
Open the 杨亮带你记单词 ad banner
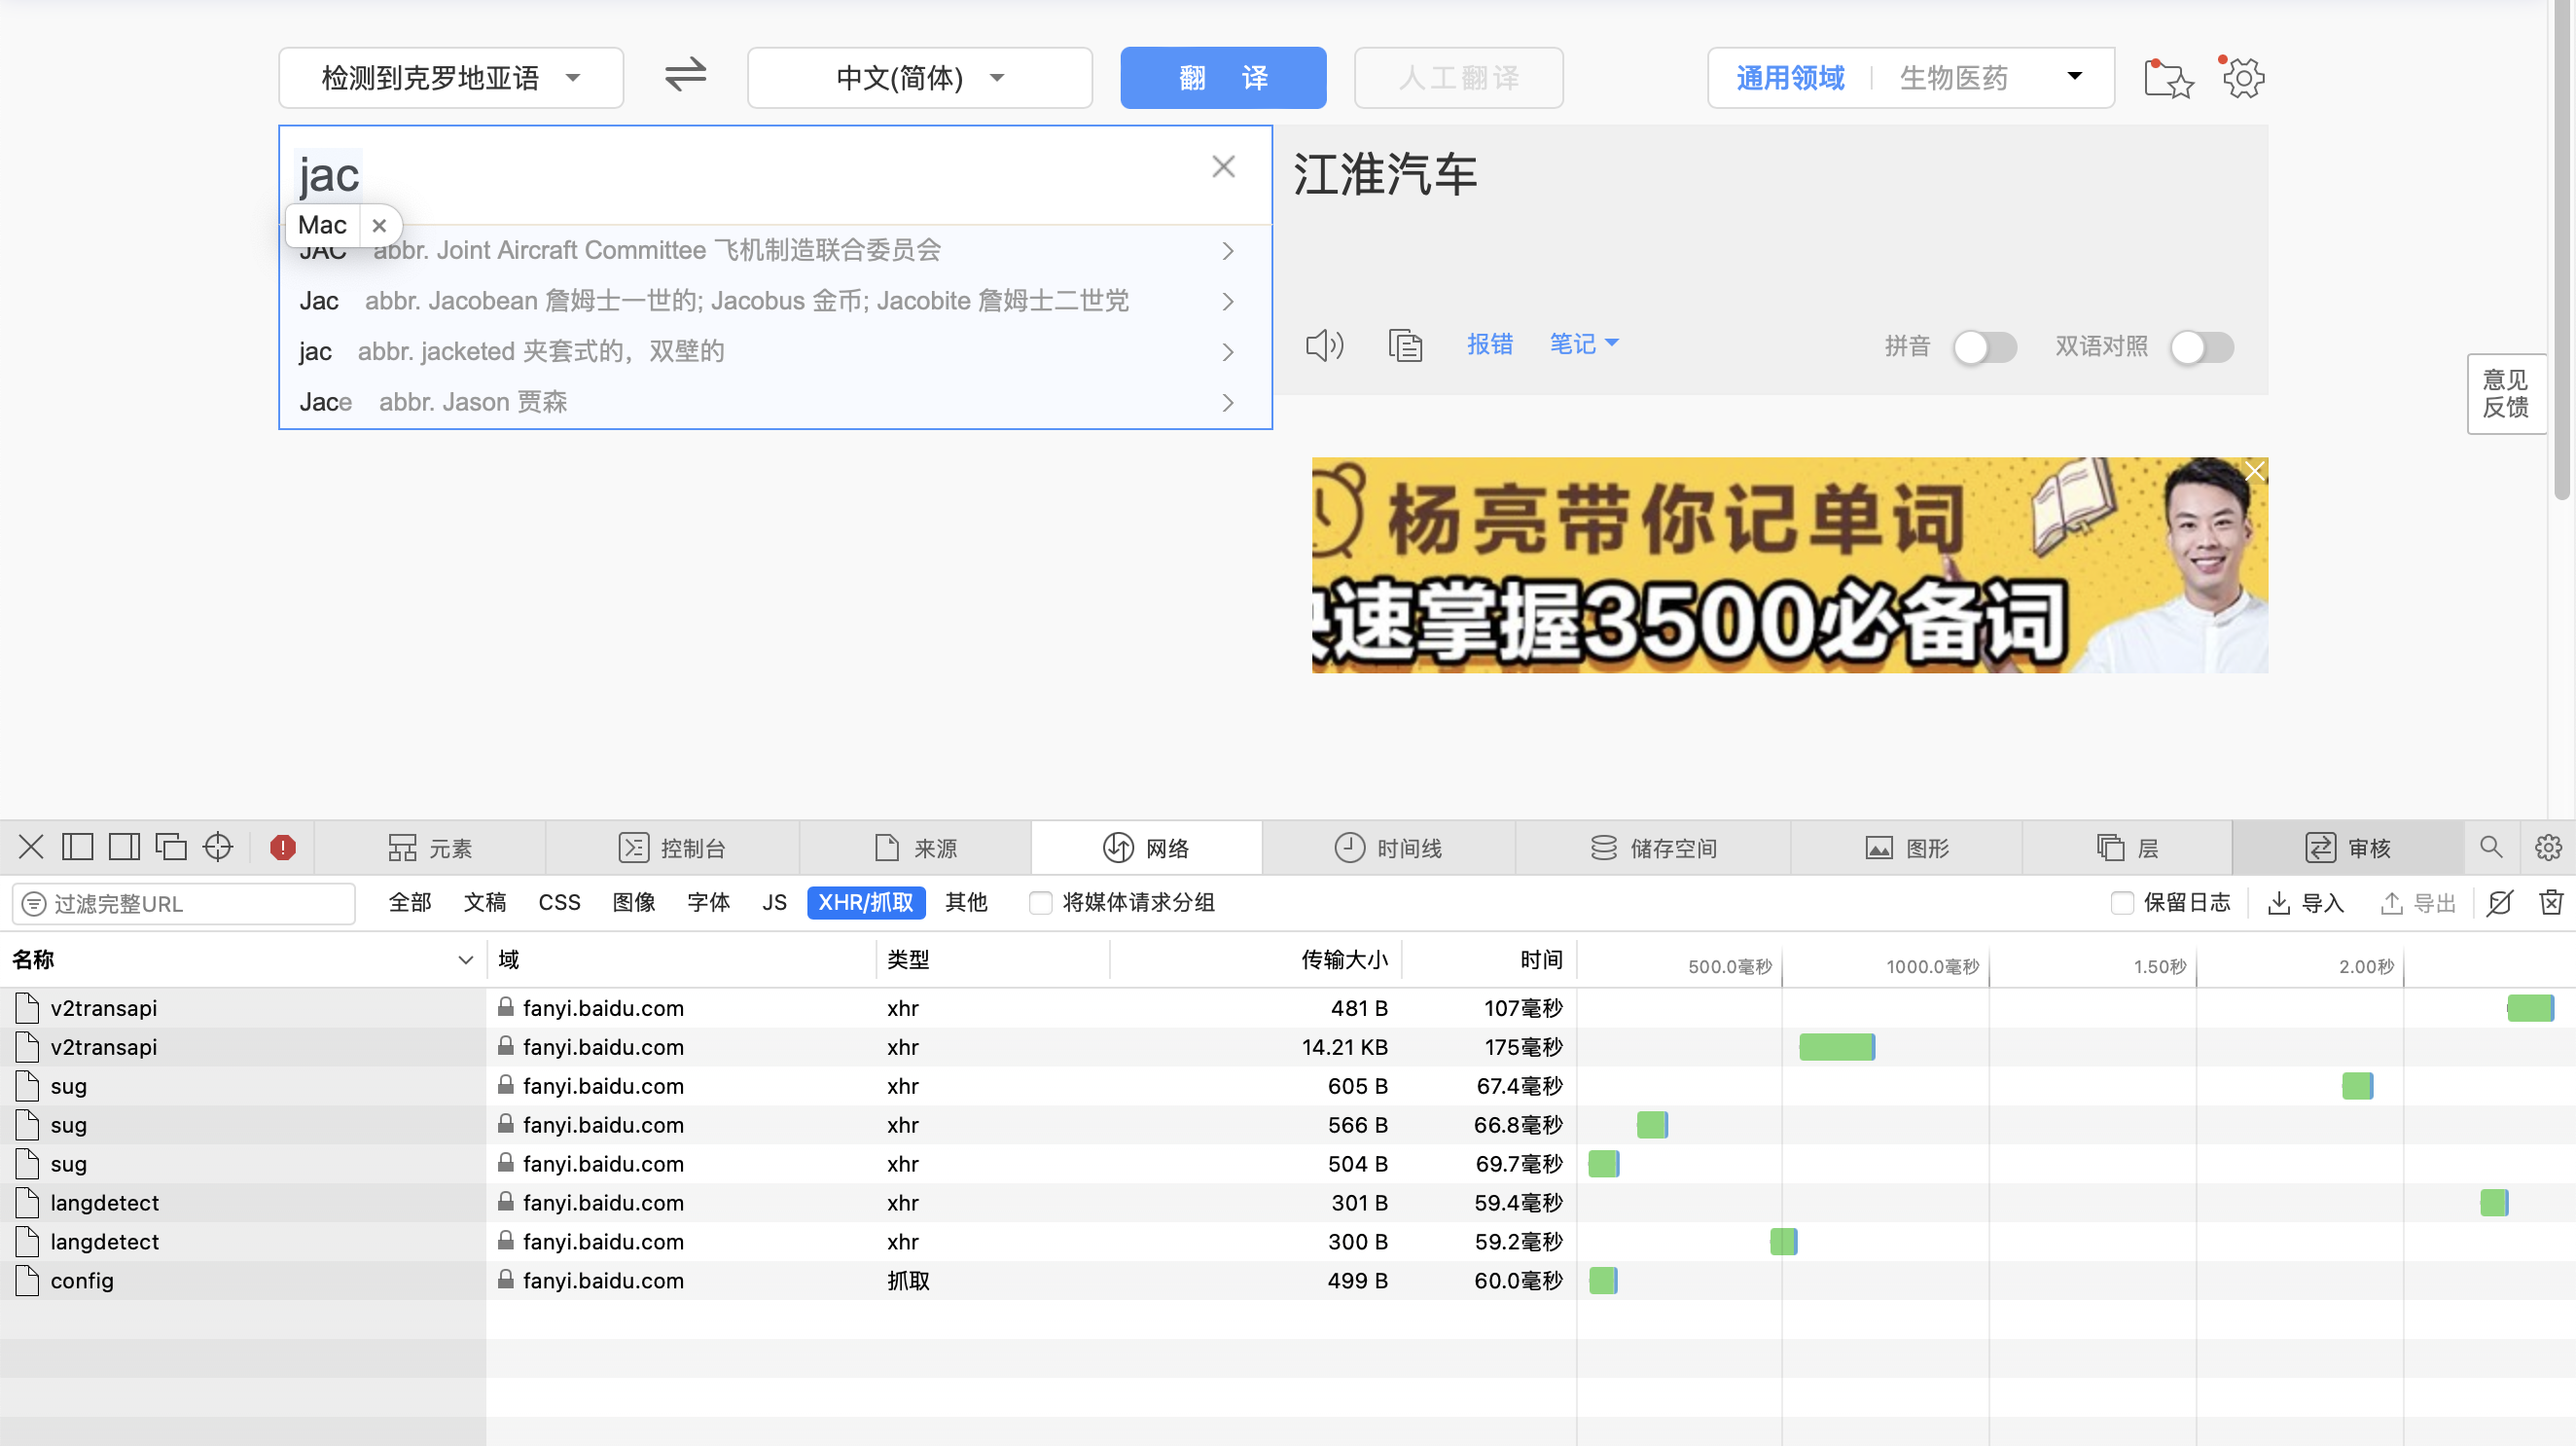pyautogui.click(x=1789, y=566)
